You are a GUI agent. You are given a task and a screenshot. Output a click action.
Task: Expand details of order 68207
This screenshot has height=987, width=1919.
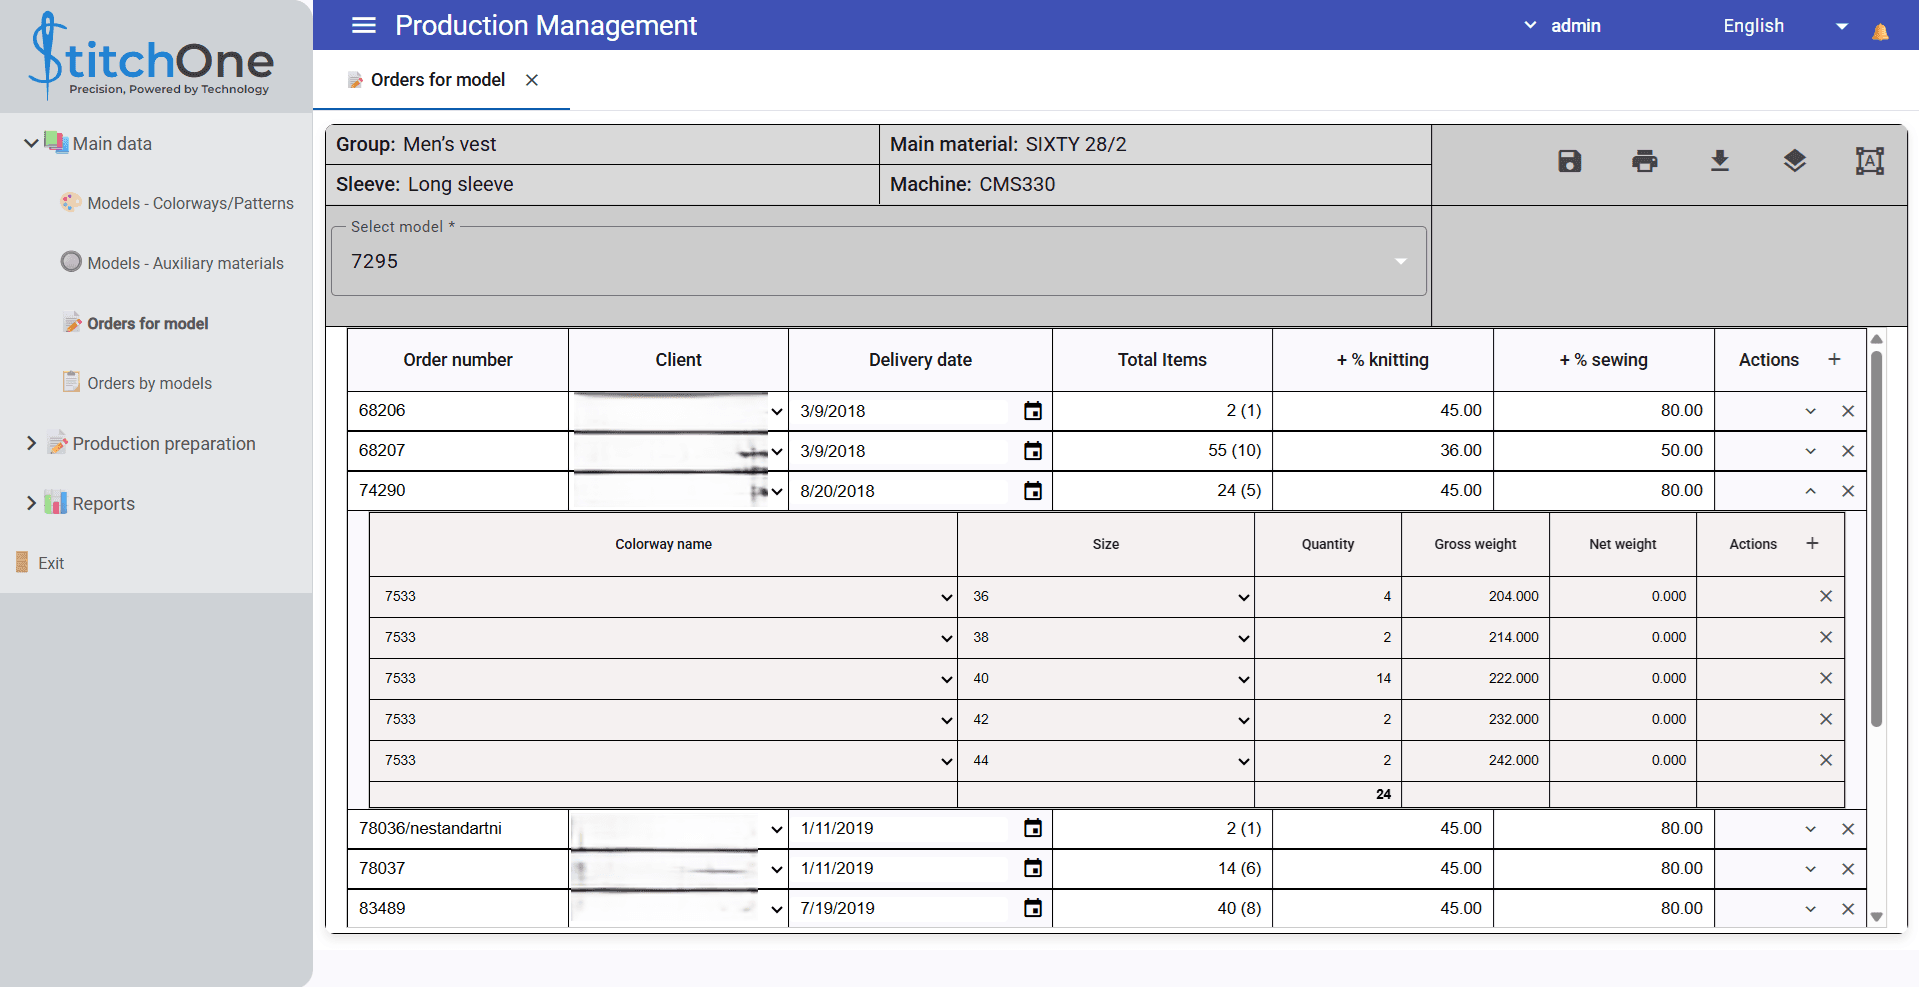(1810, 451)
